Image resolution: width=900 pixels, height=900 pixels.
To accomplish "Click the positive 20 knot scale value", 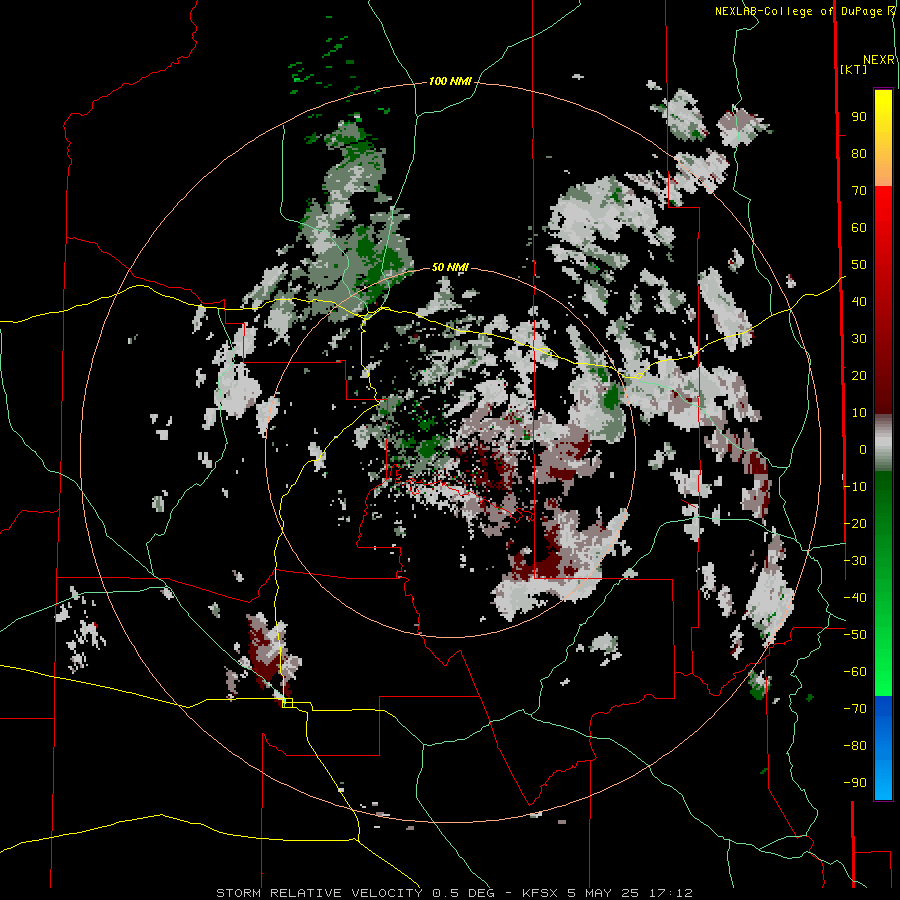I will tap(859, 376).
